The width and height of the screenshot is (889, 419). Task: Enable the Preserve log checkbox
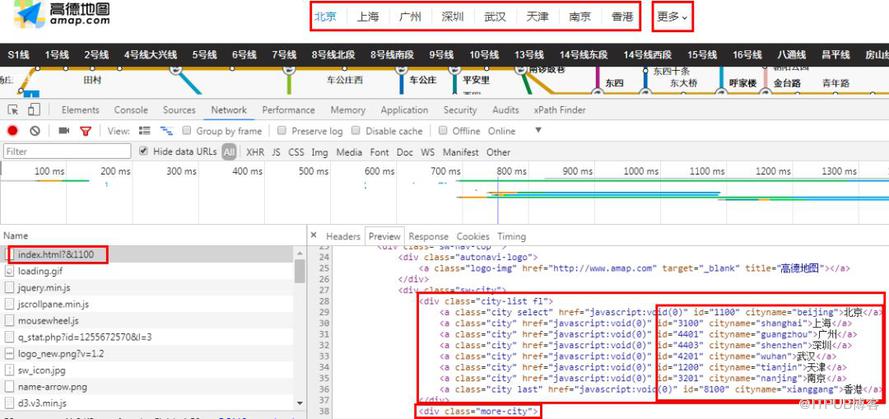coord(283,131)
